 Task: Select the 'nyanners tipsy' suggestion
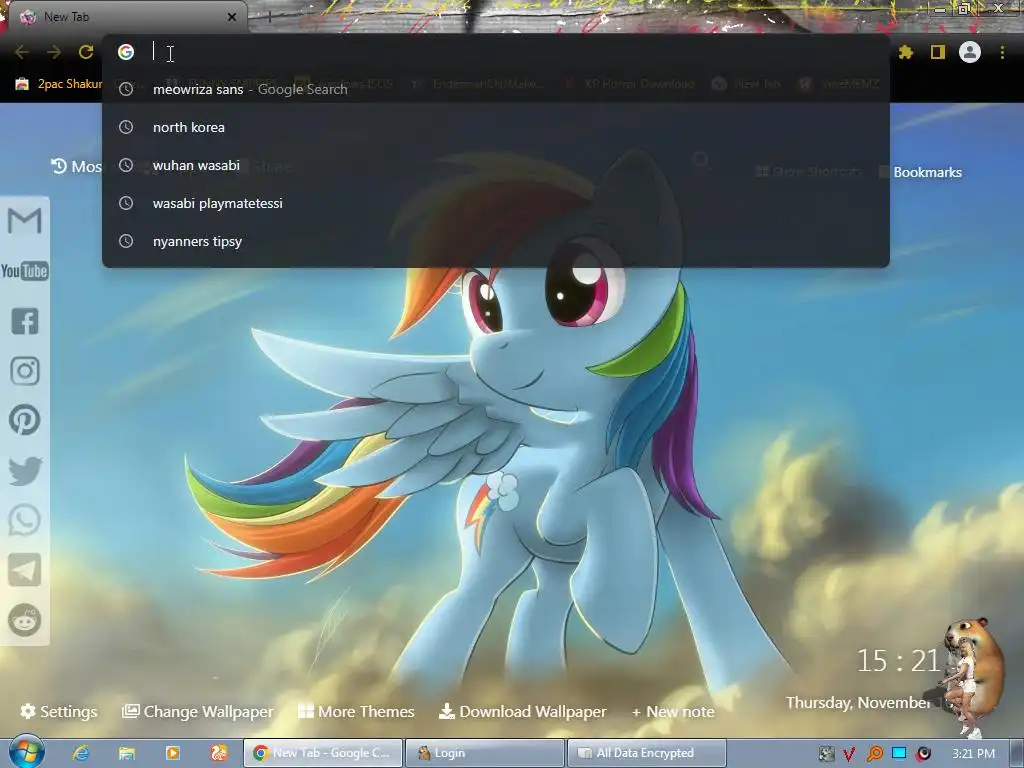(x=496, y=241)
